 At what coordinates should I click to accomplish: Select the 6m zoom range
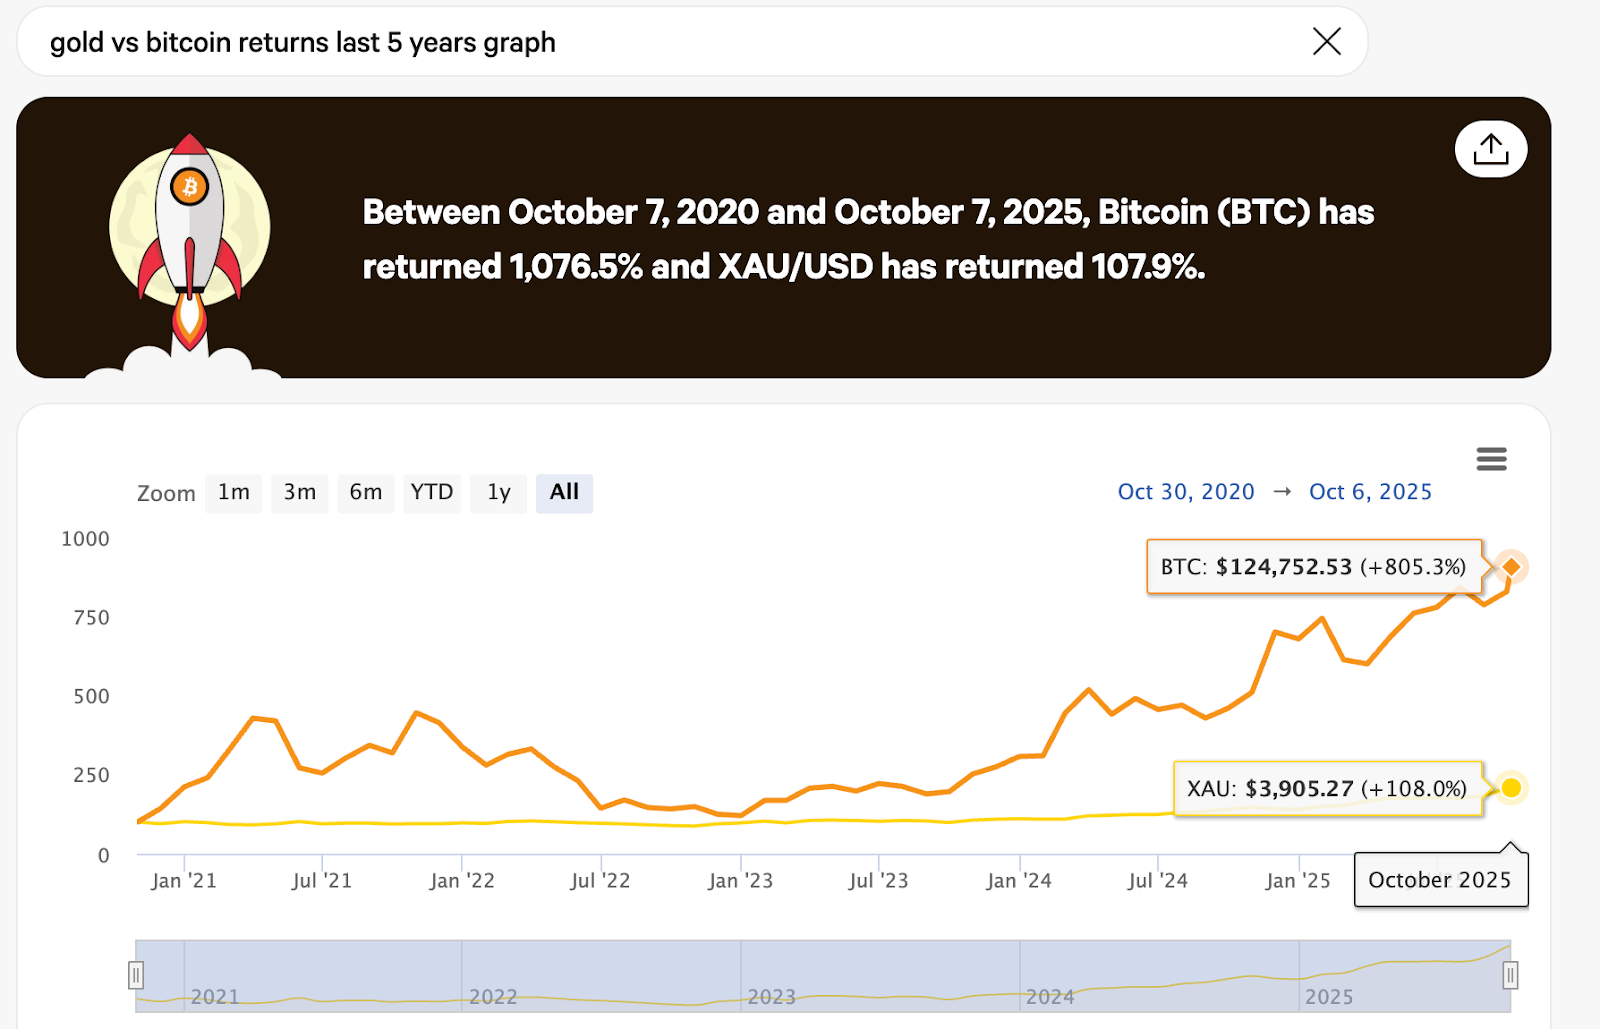366,493
